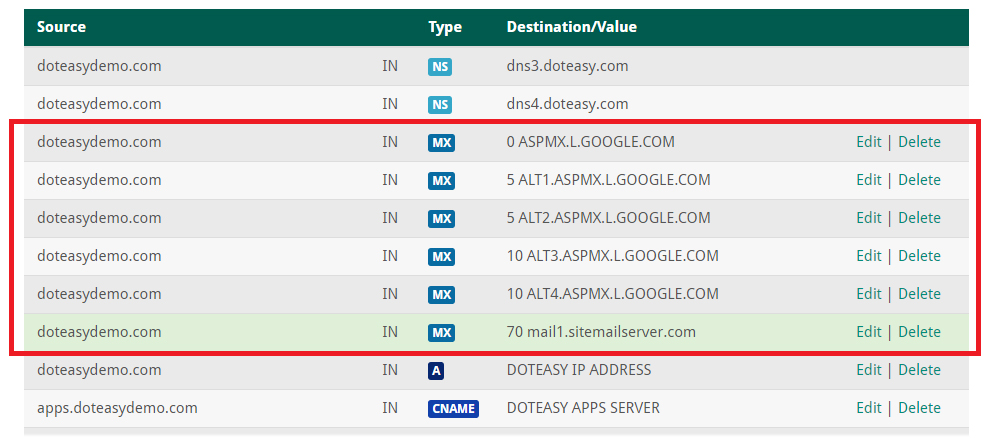
Task: Delete the 5 ALT2.ASPMX.L.GOOGLE.COM record
Action: tap(919, 218)
